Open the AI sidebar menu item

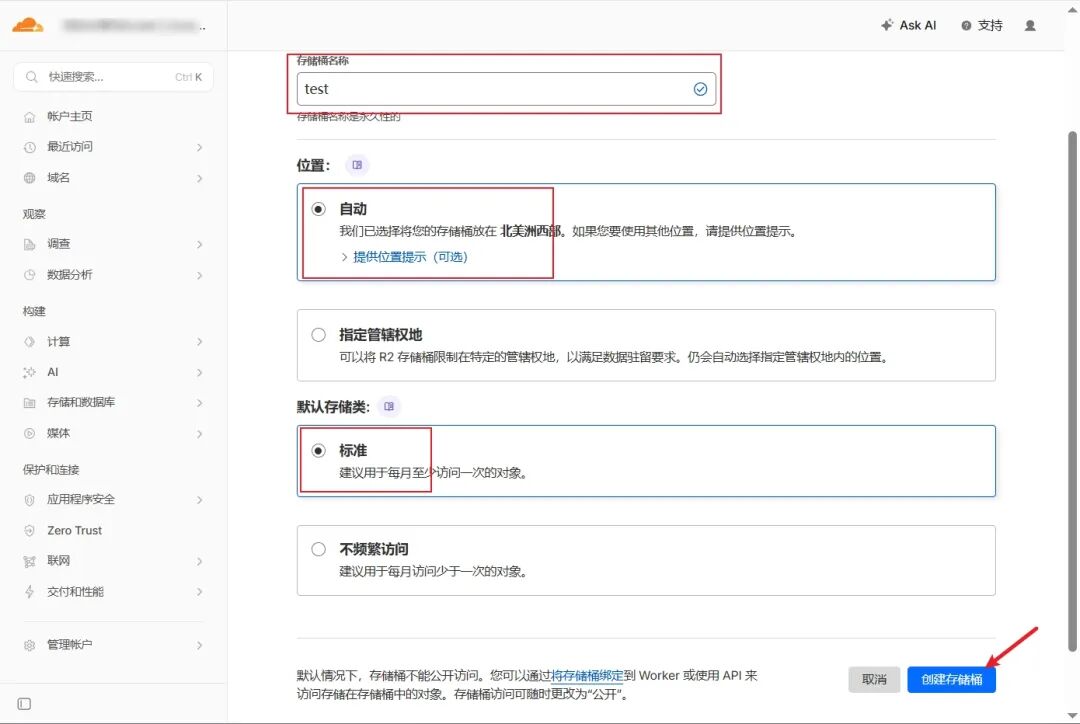pos(114,372)
